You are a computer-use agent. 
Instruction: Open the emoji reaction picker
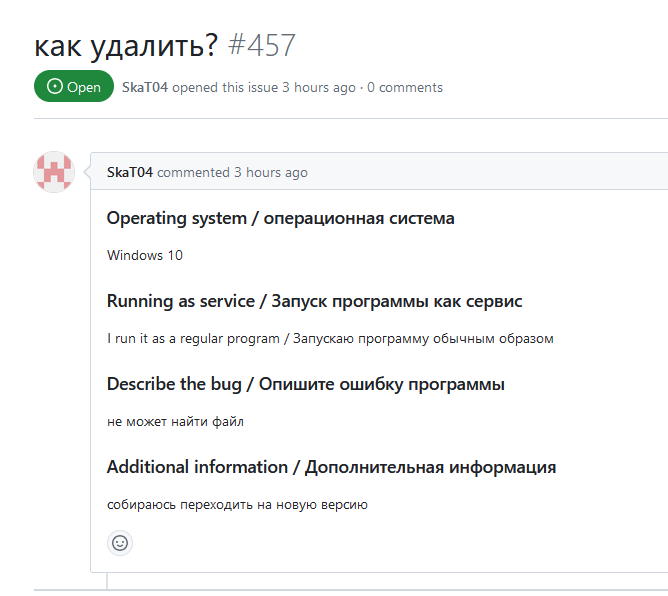click(x=120, y=543)
